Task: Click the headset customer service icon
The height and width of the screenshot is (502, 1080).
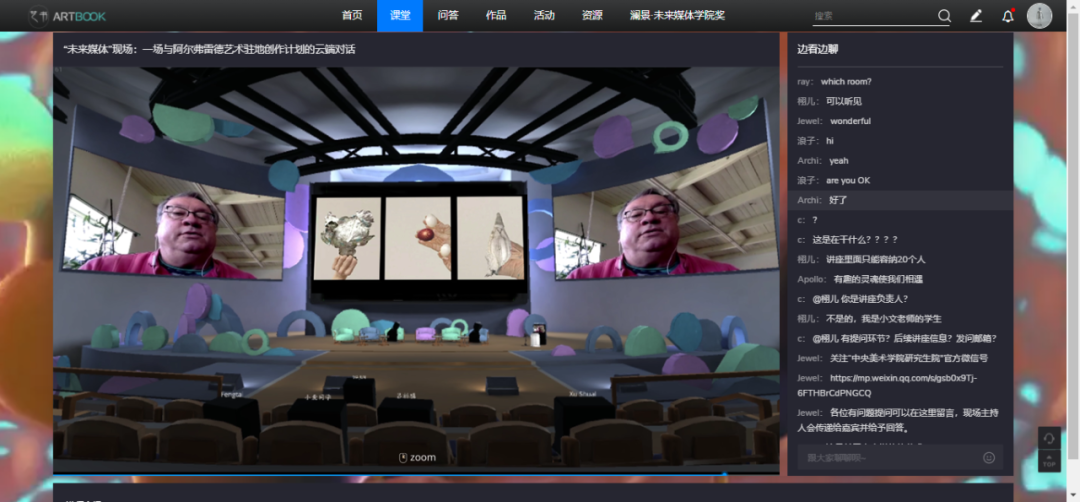Action: [1049, 439]
